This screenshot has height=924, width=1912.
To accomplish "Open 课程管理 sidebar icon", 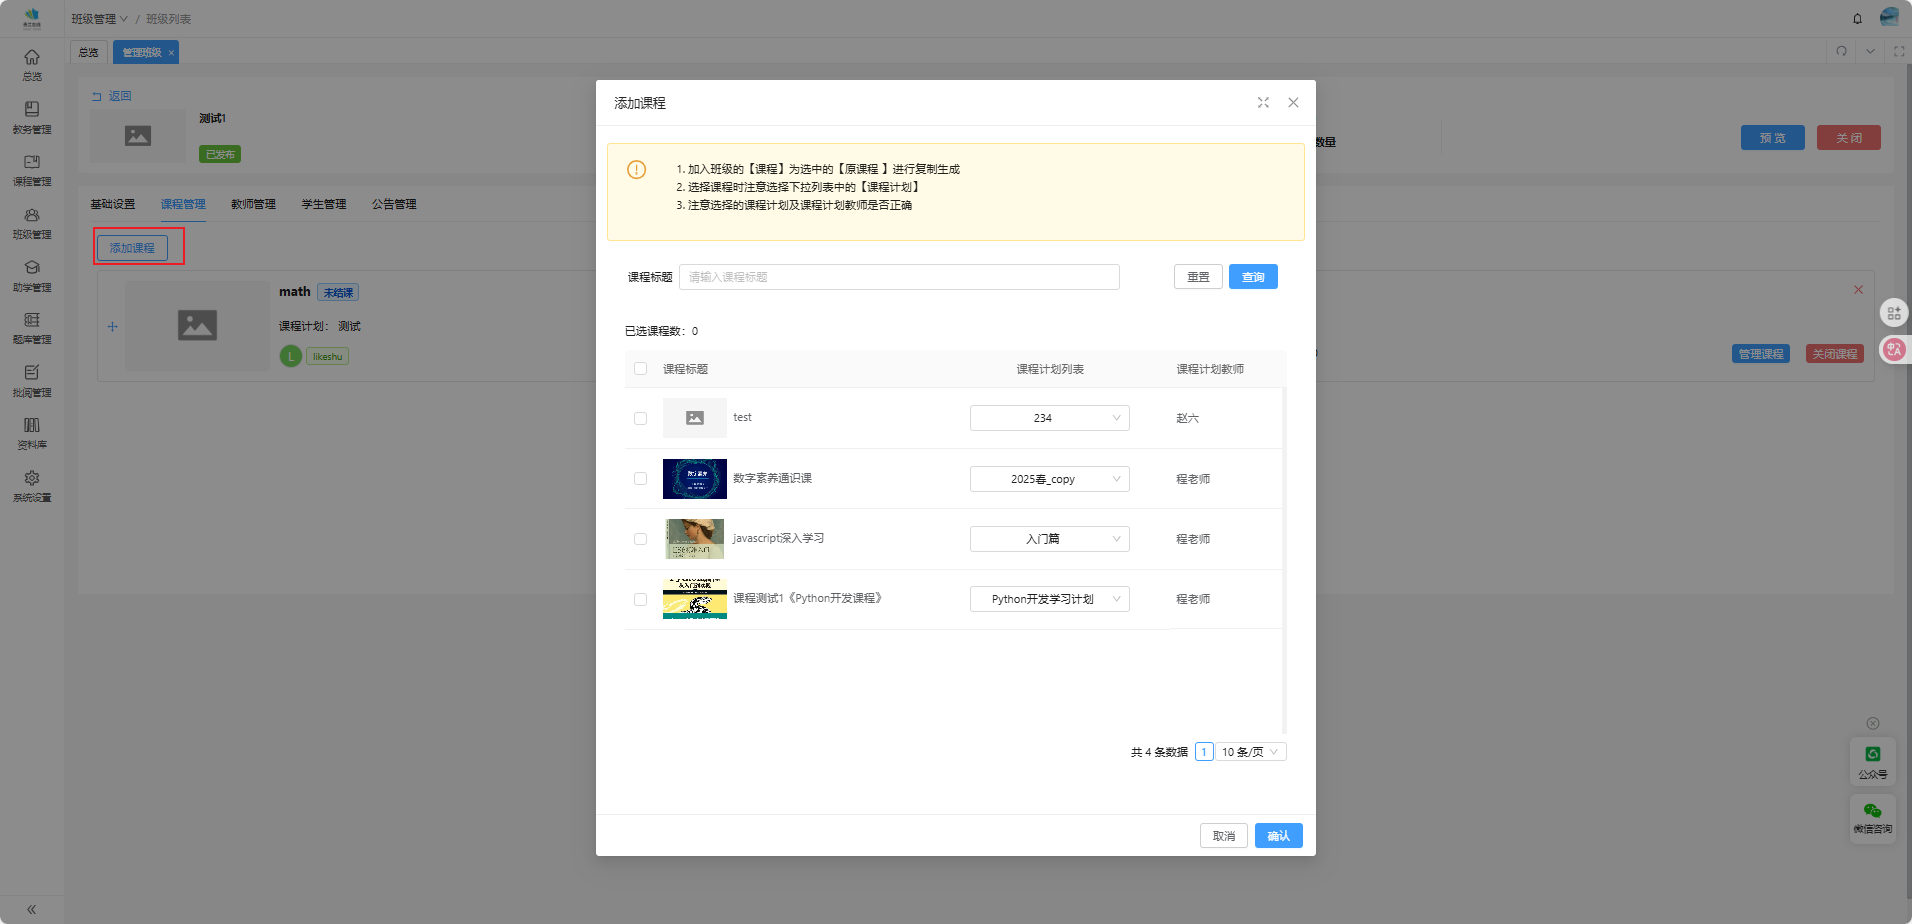I will (x=32, y=169).
